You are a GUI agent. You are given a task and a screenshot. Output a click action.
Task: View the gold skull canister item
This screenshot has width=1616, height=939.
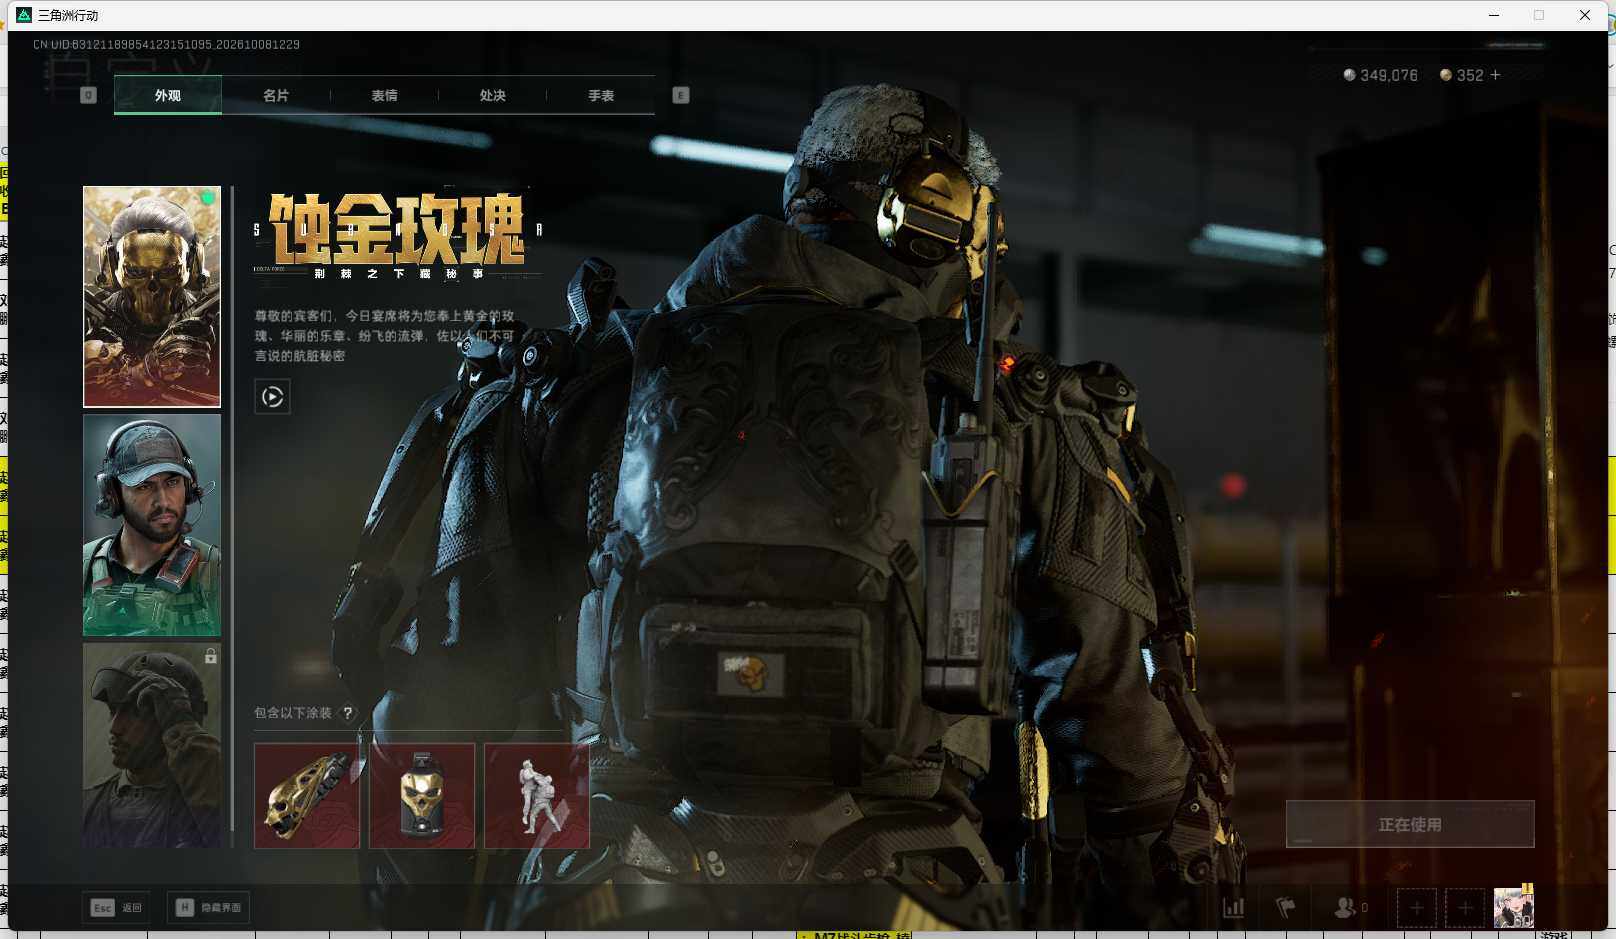click(x=422, y=796)
